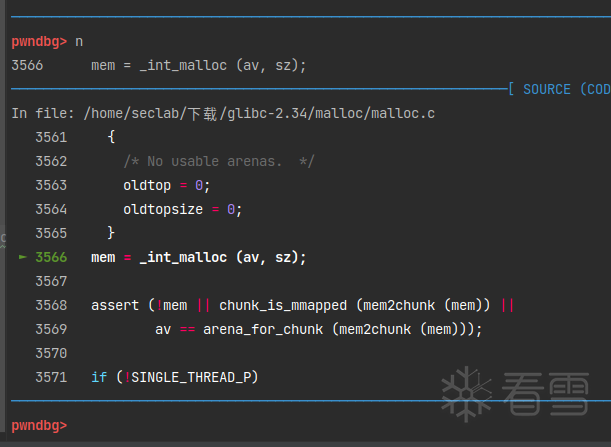The image size is (611, 447).
Task: Click SINGLE_THREAD_P on line 3571
Action: [x=191, y=377]
